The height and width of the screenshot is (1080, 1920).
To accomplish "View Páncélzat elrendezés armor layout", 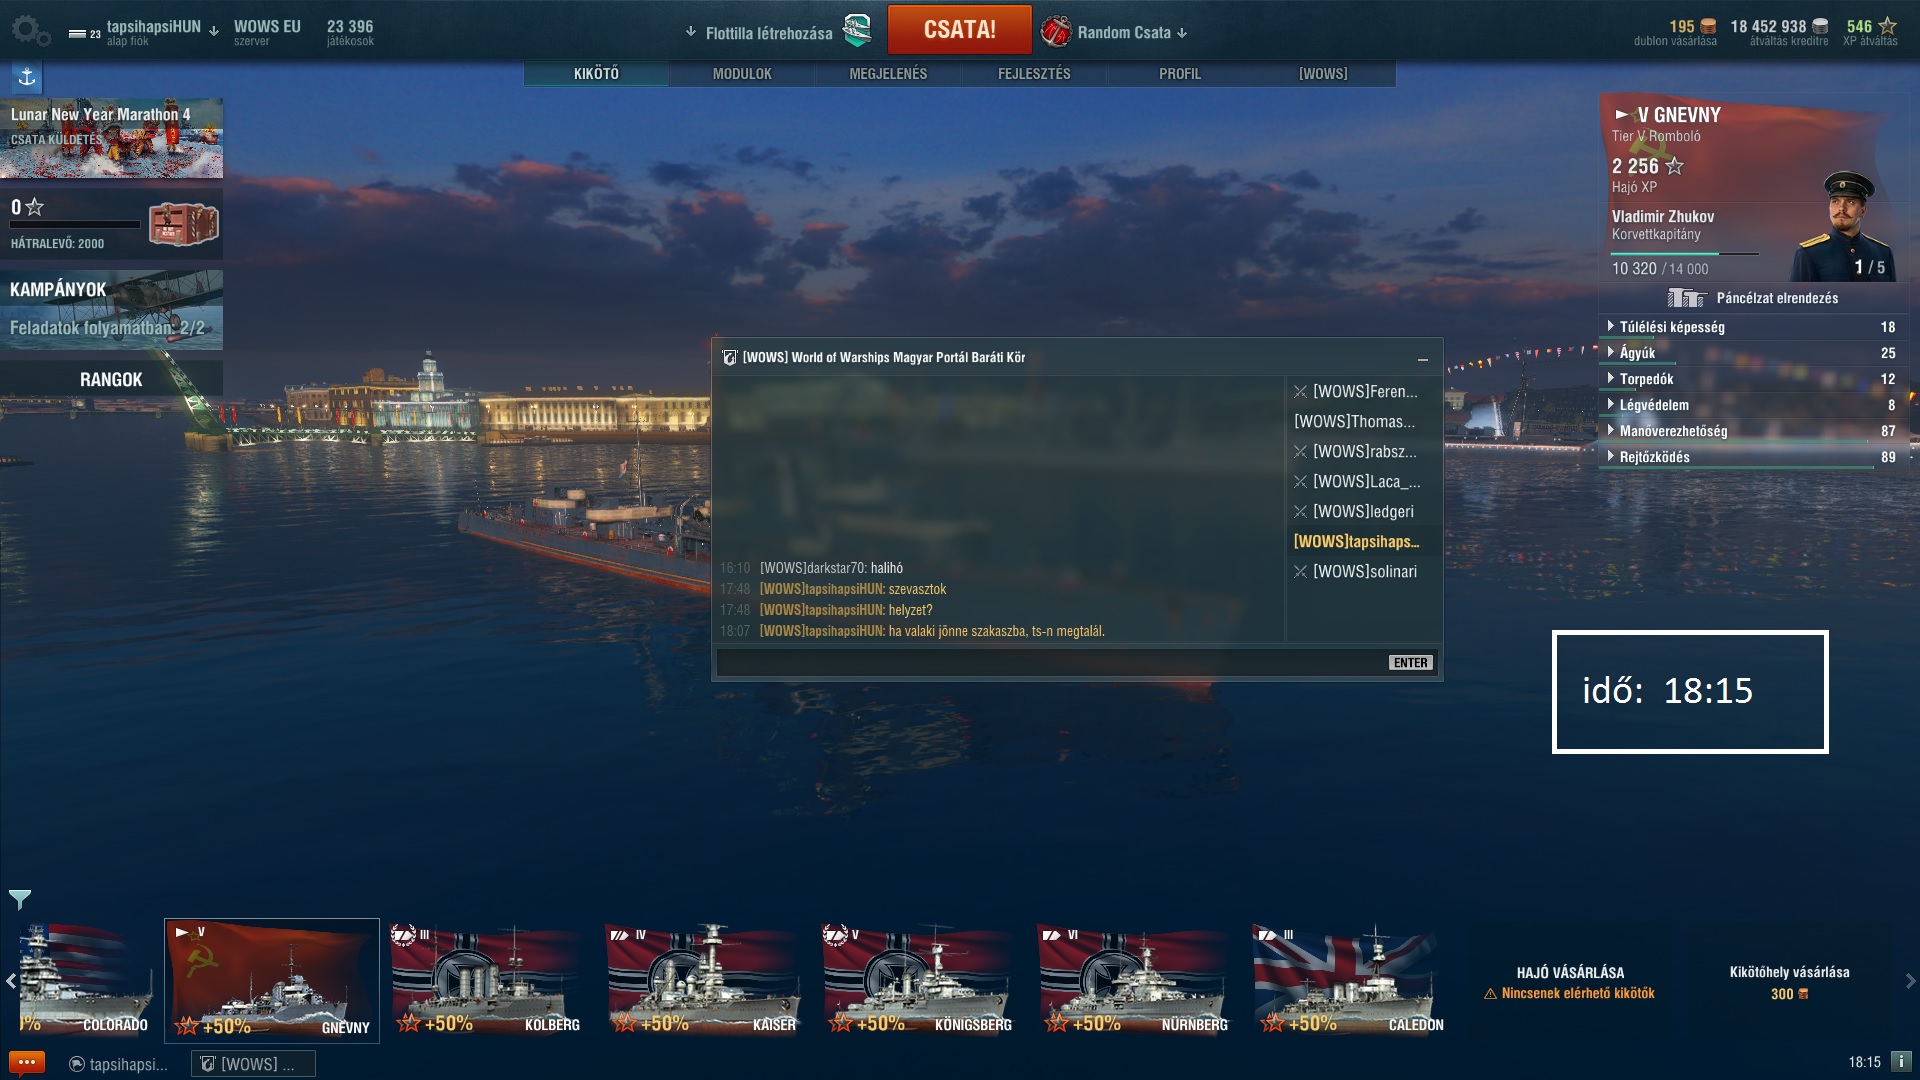I will [x=1752, y=298].
